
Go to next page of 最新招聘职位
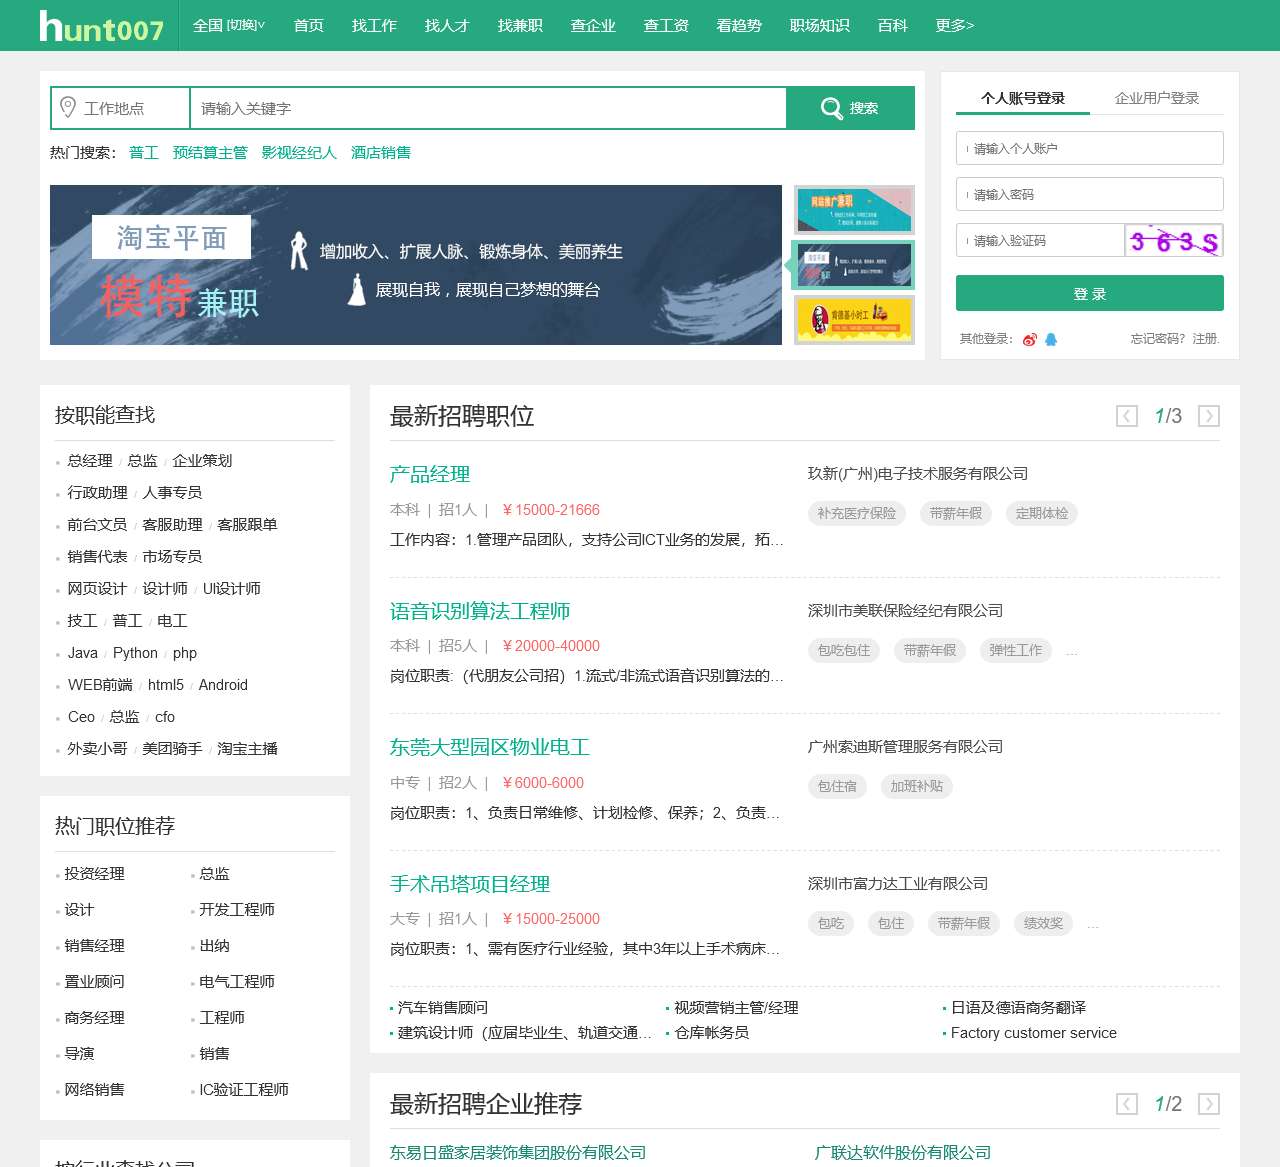(x=1208, y=416)
